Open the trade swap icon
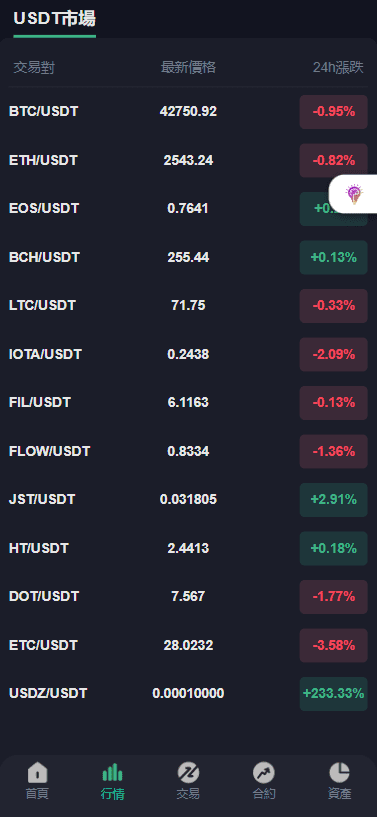Viewport: 377px width, 817px height. (x=188, y=772)
